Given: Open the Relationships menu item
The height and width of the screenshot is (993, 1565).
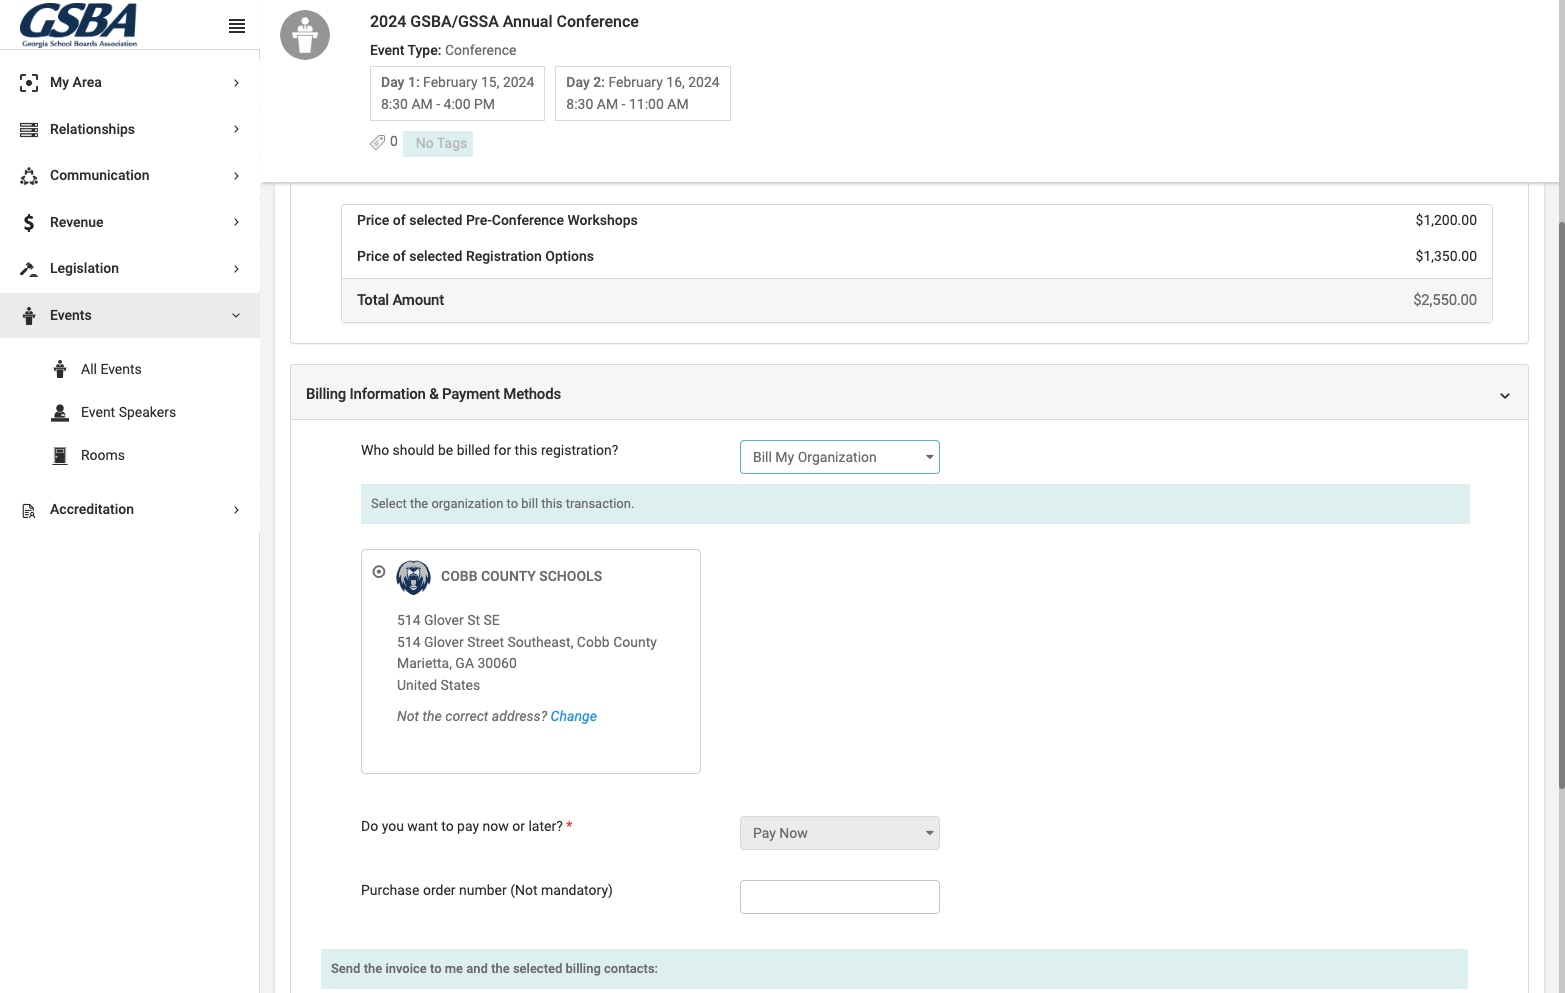Looking at the screenshot, I should point(130,129).
